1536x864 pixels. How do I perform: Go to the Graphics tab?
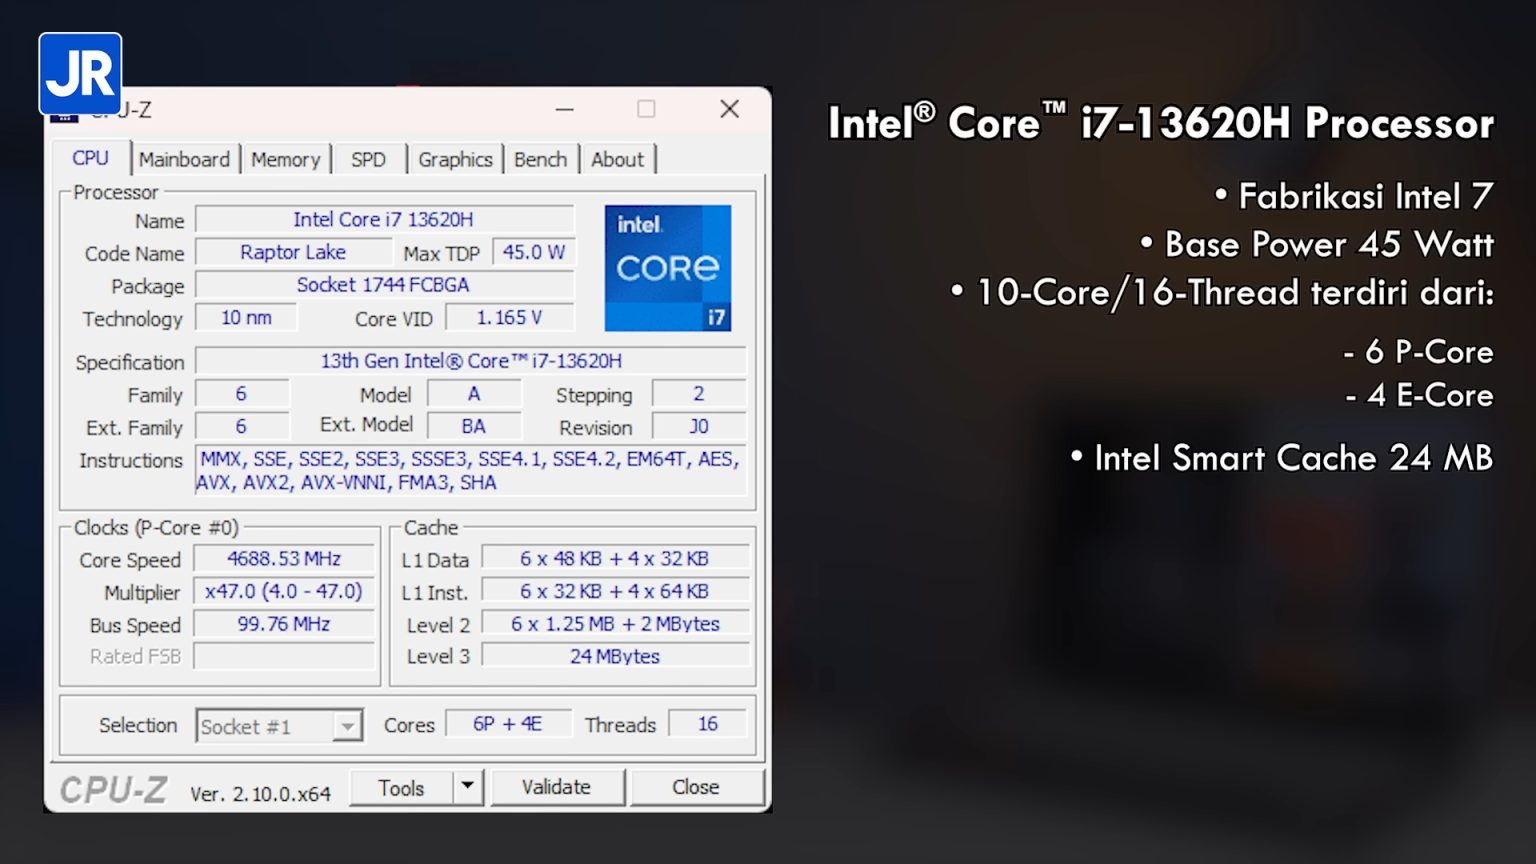[x=455, y=159]
